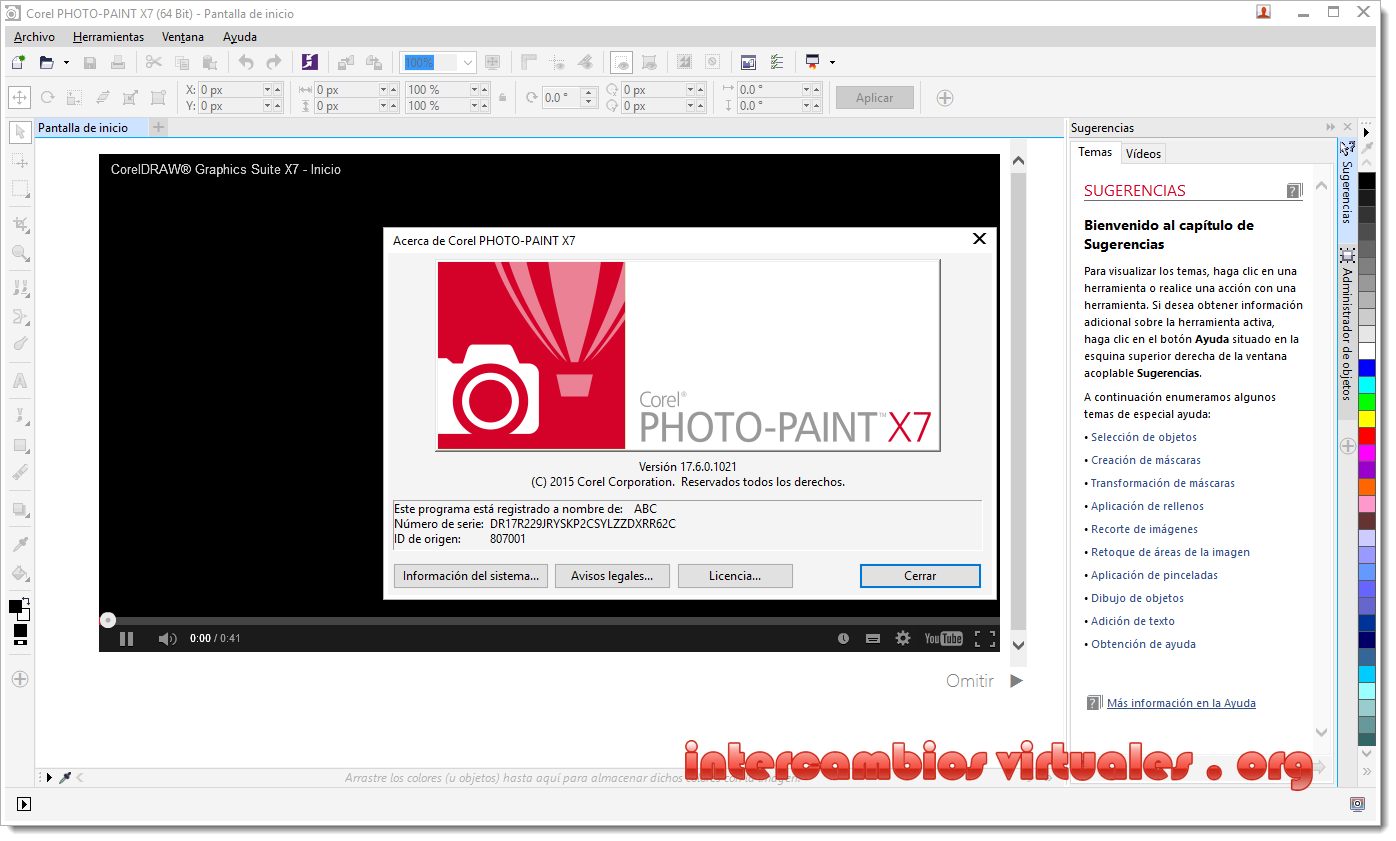This screenshot has height=841, width=1396.
Task: Open the X position dropdown arrow
Action: click(268, 90)
